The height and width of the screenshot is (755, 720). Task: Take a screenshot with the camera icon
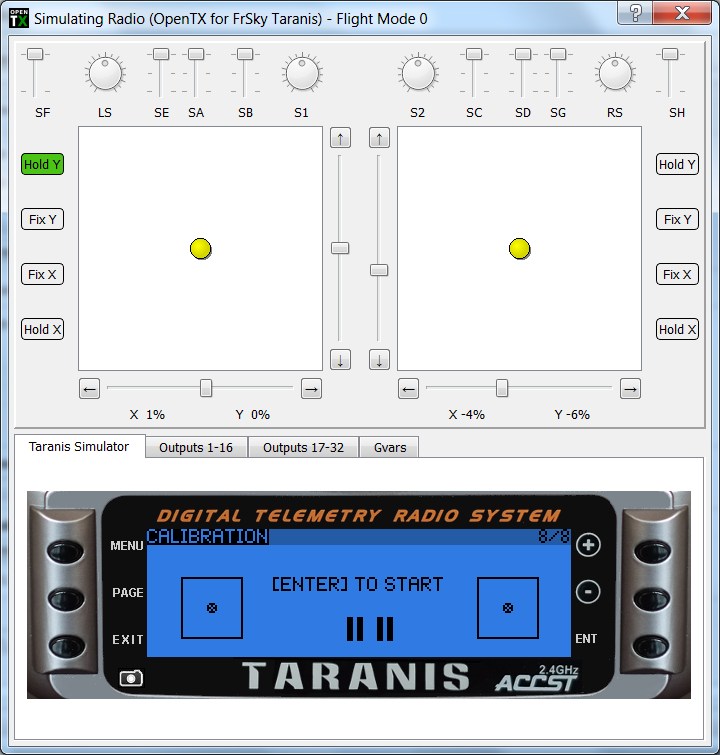point(131,678)
